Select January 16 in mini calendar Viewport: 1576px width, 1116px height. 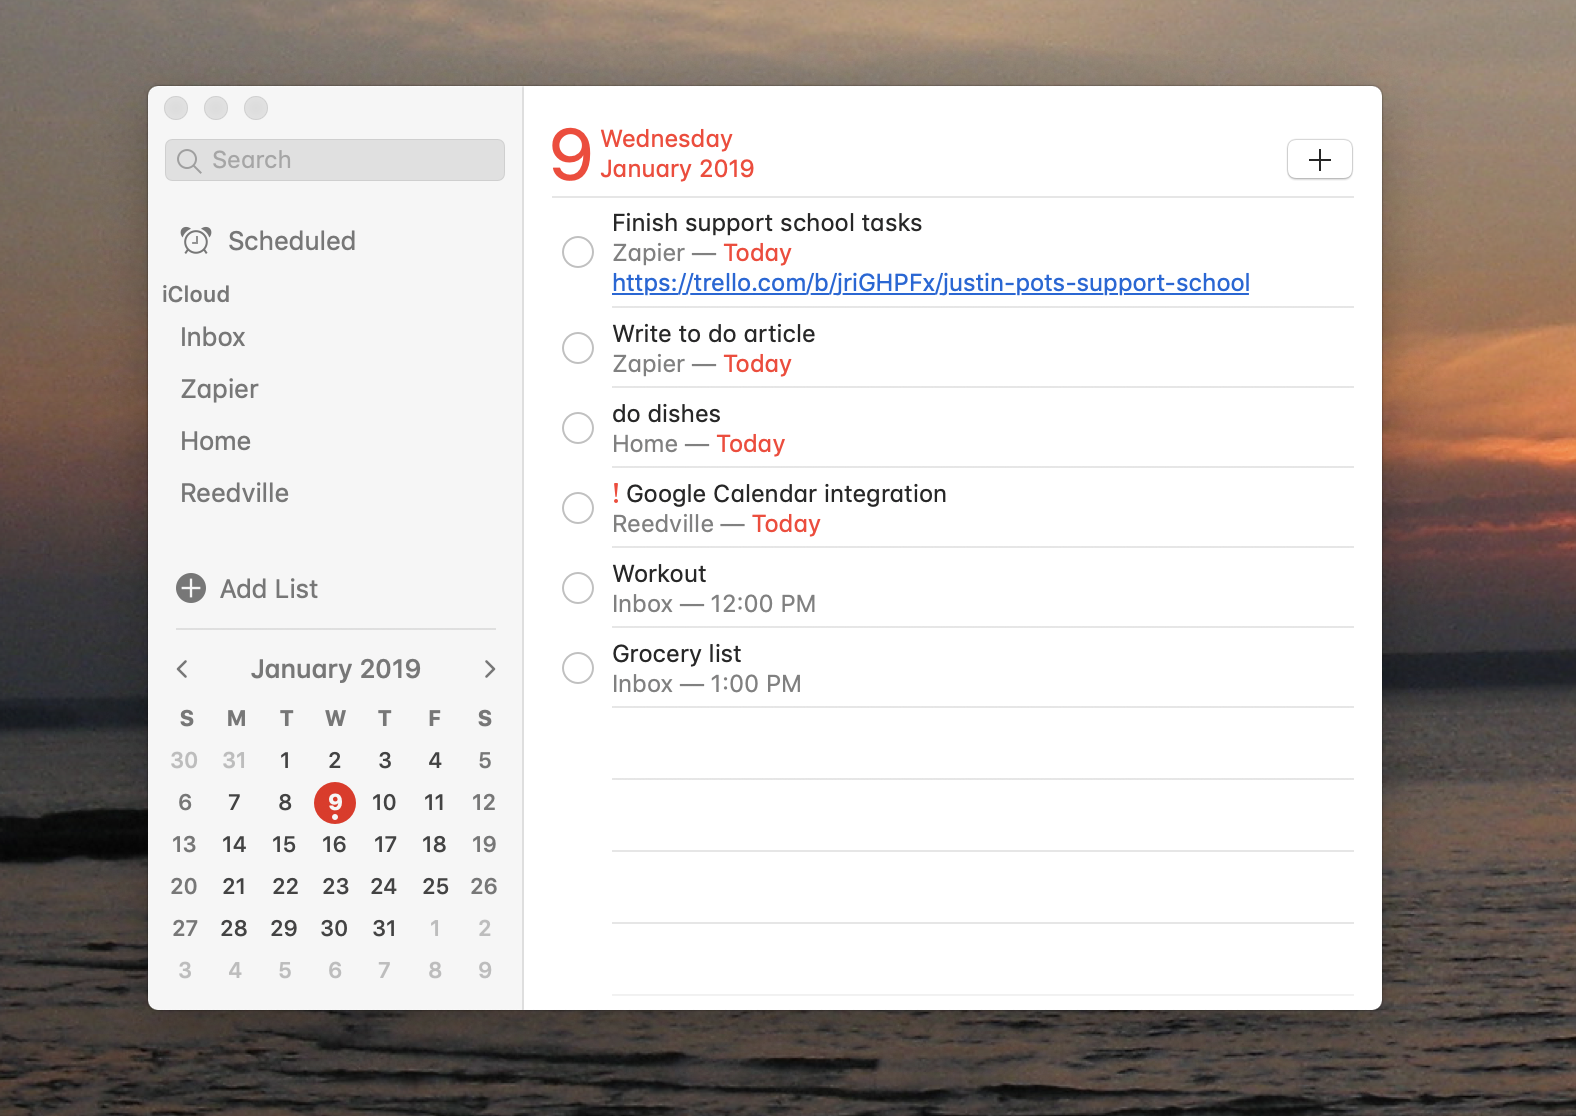[x=334, y=844]
